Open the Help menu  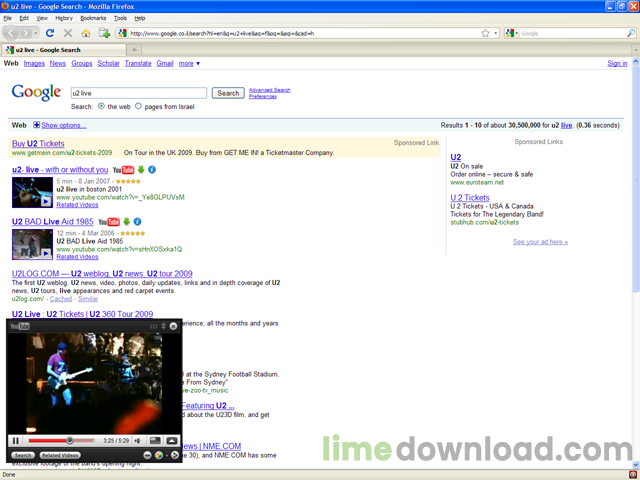click(140, 18)
